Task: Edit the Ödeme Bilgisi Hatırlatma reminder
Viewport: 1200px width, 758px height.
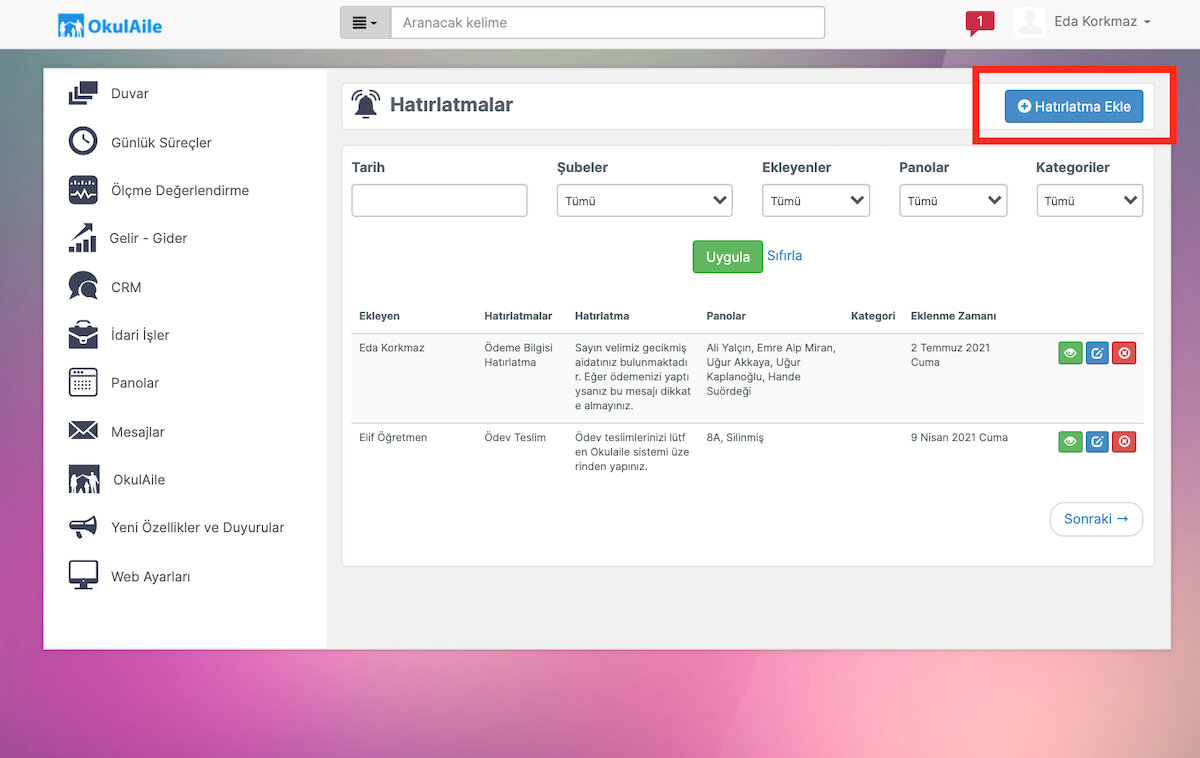Action: pos(1097,353)
